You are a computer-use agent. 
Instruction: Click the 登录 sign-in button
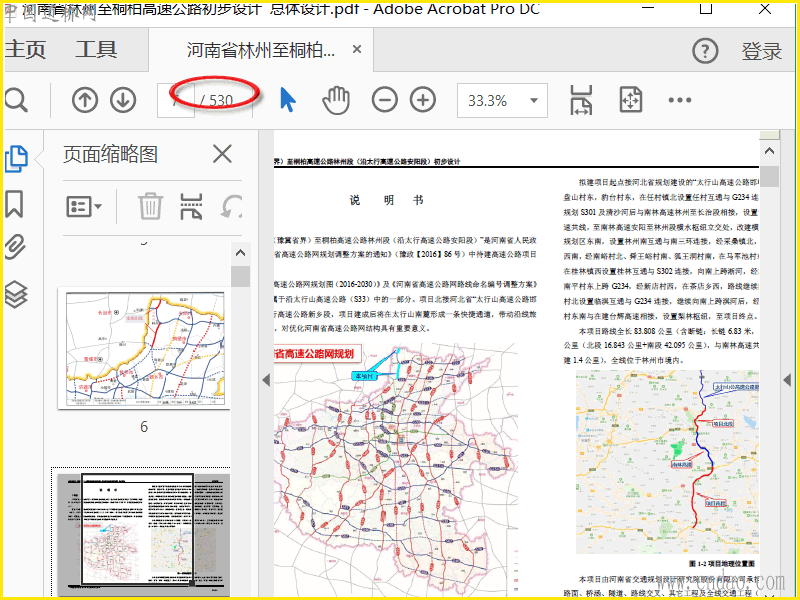pyautogui.click(x=761, y=51)
